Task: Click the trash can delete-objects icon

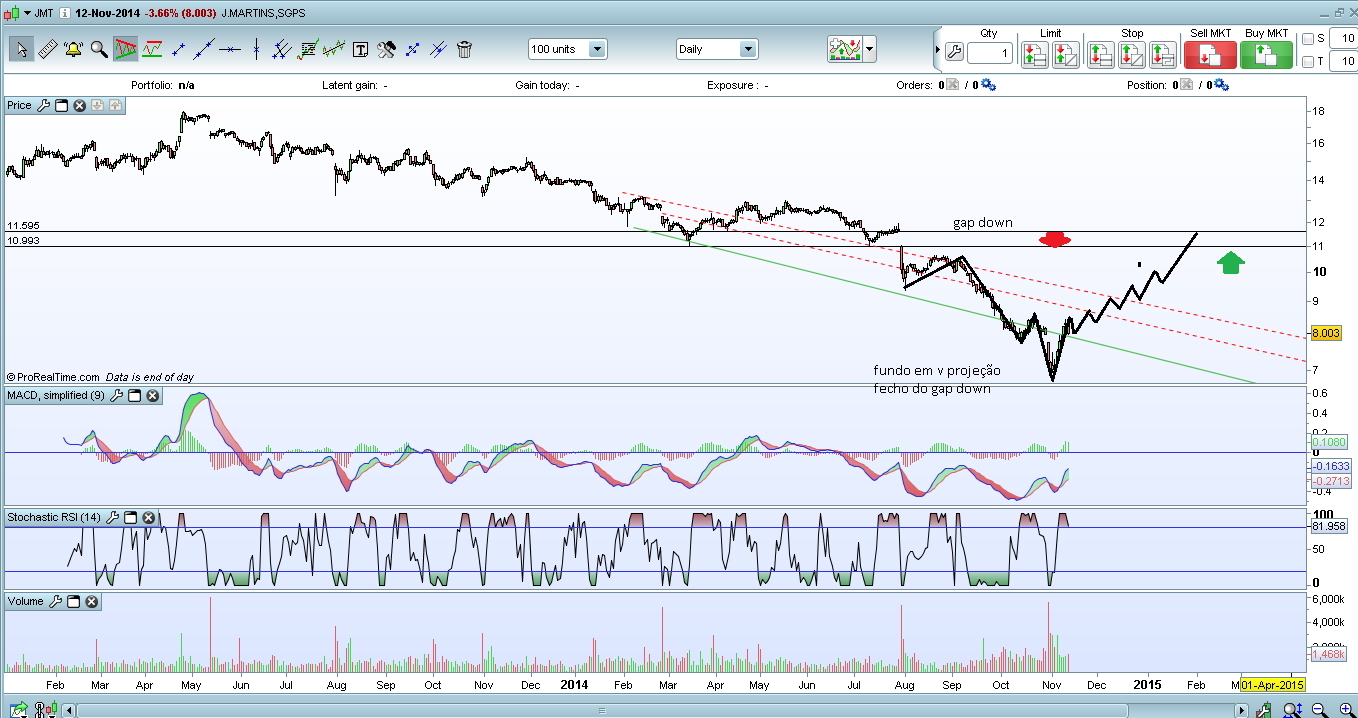Action: pyautogui.click(x=464, y=49)
